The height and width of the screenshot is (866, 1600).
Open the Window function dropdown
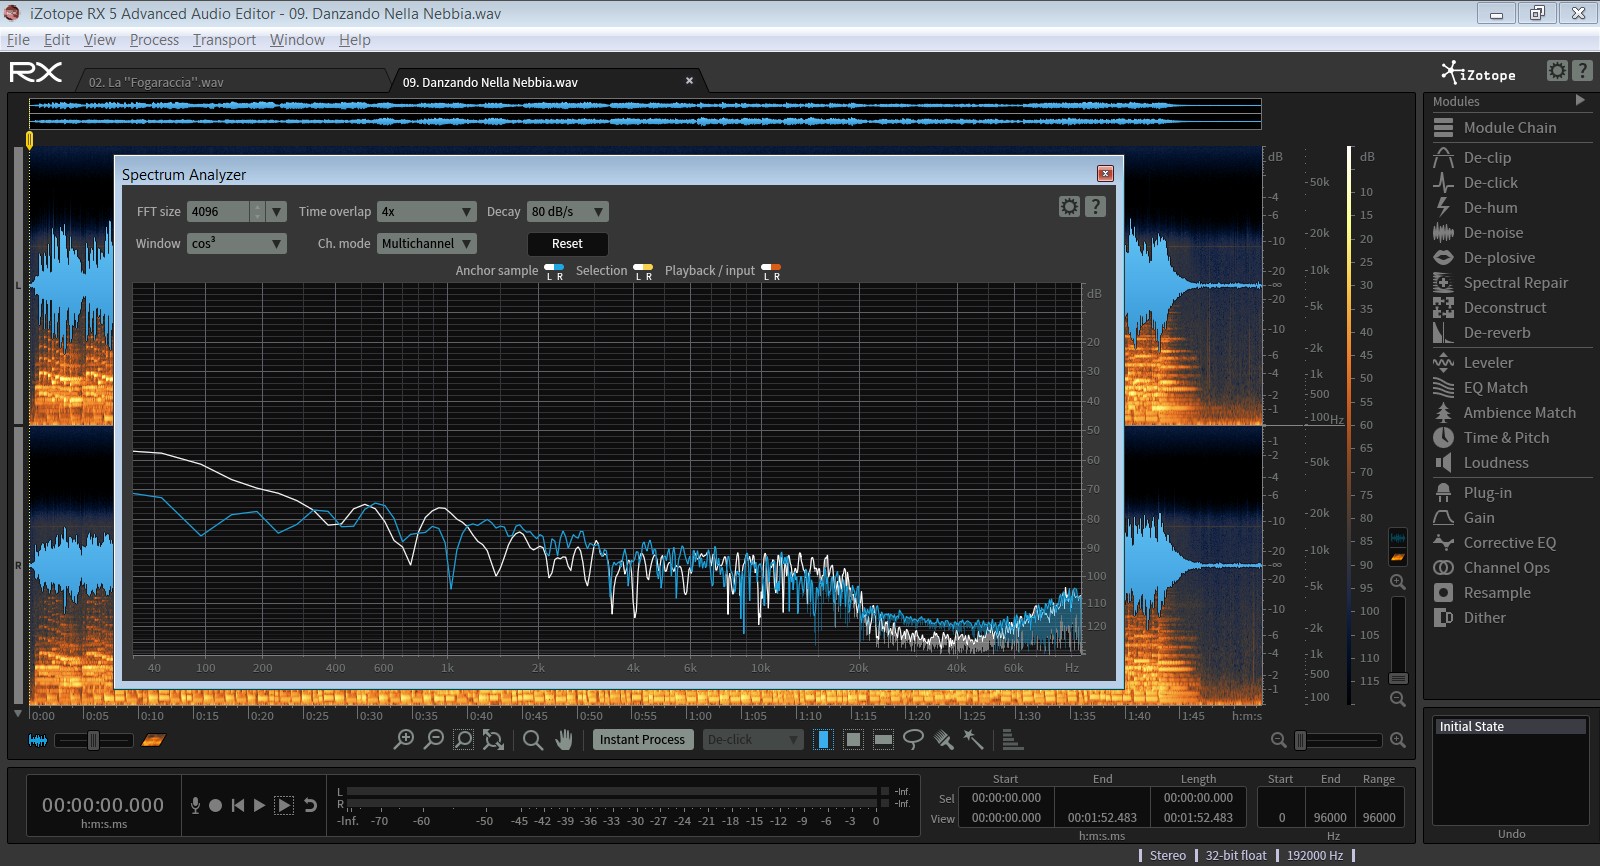point(237,244)
